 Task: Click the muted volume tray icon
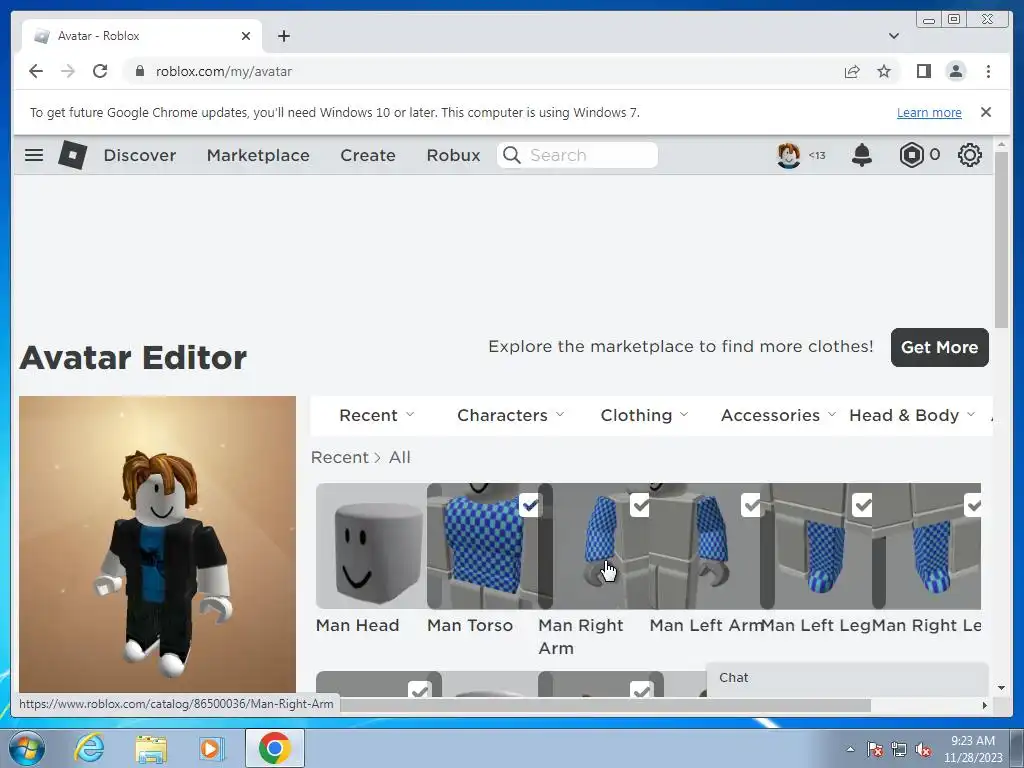[x=923, y=750]
